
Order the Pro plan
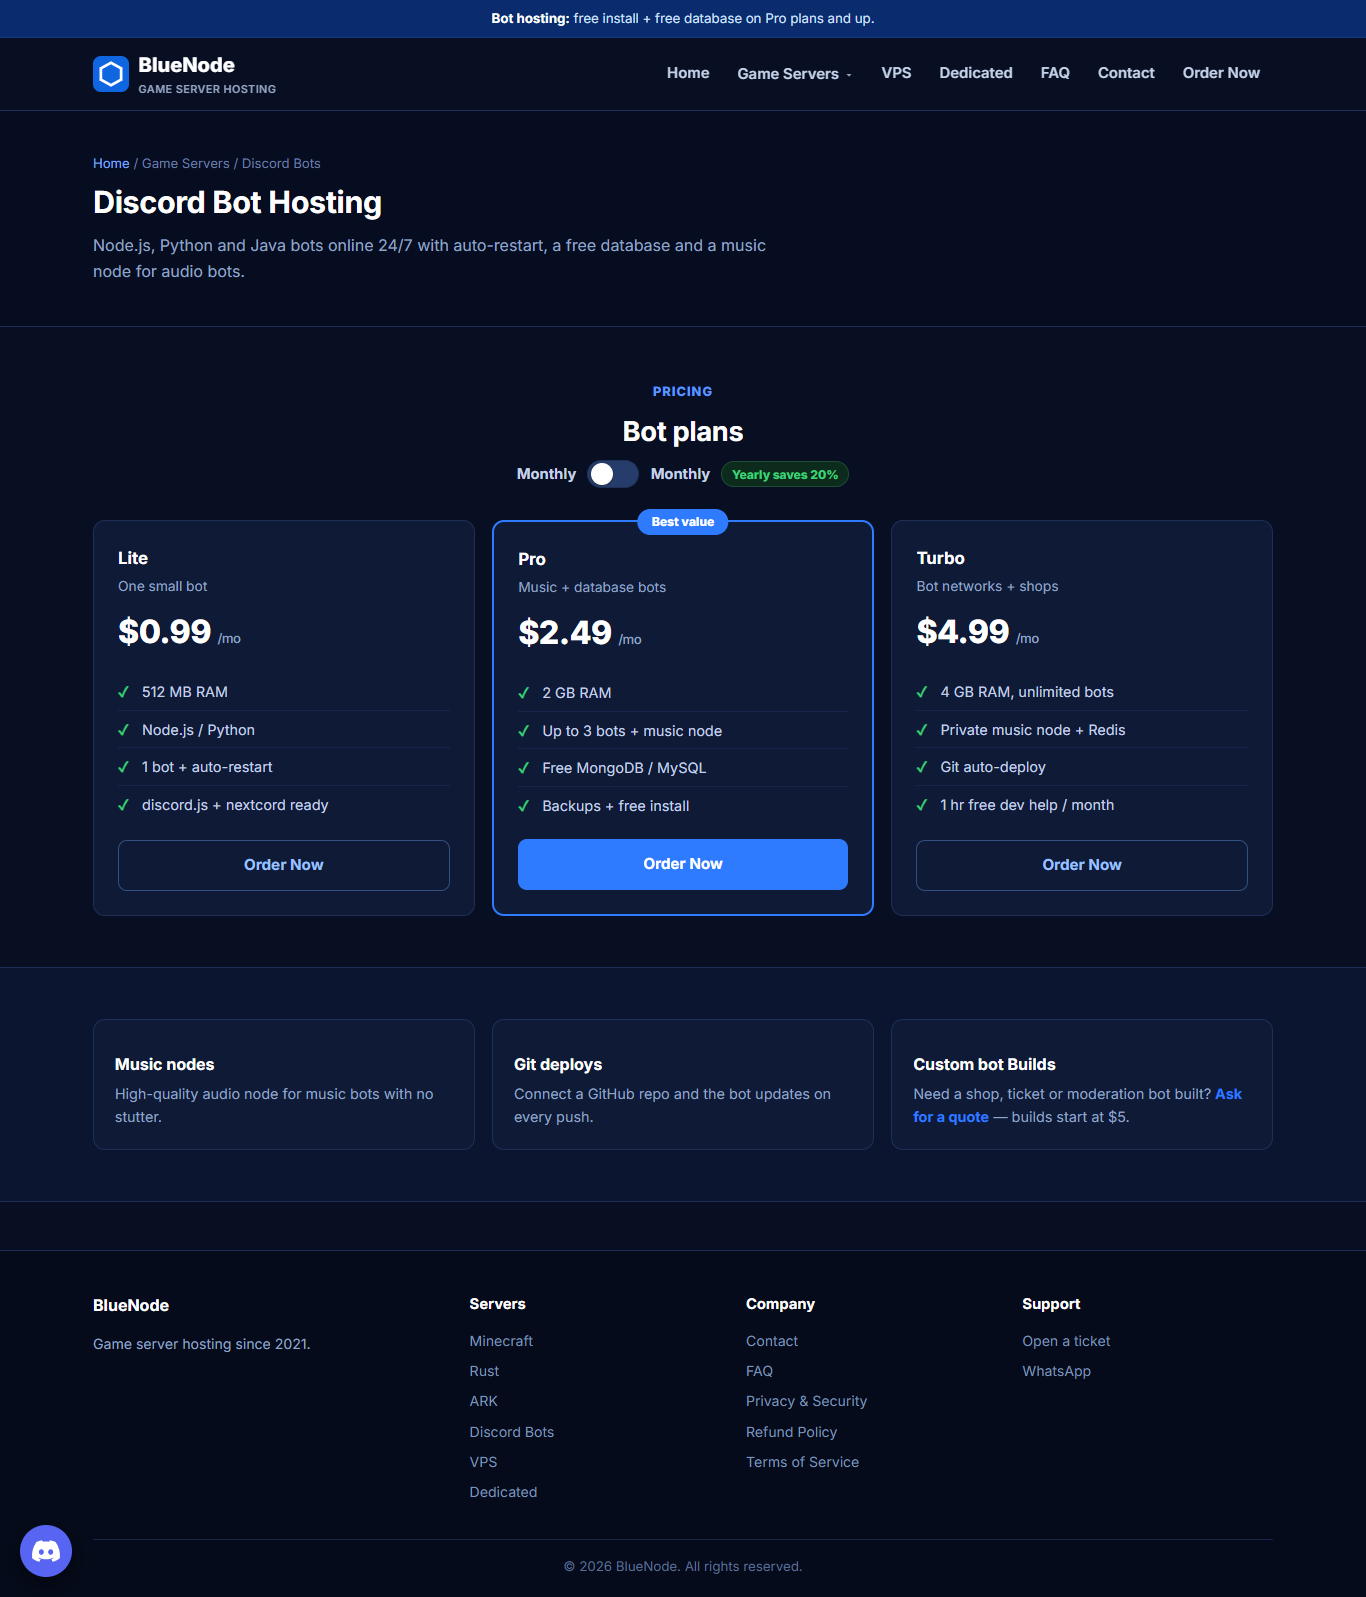[683, 864]
